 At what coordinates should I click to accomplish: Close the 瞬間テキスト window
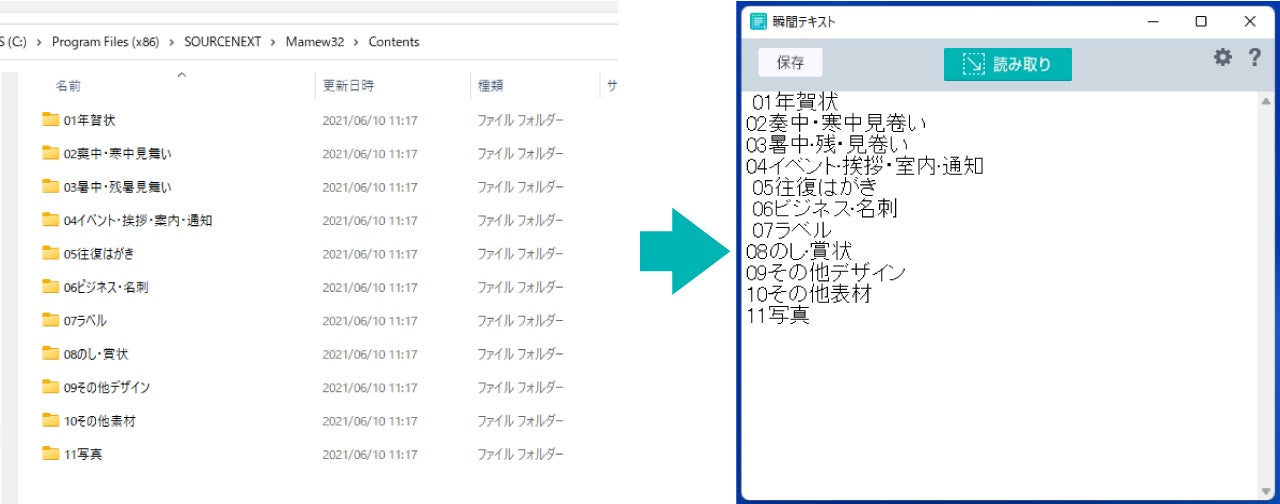tap(1250, 21)
